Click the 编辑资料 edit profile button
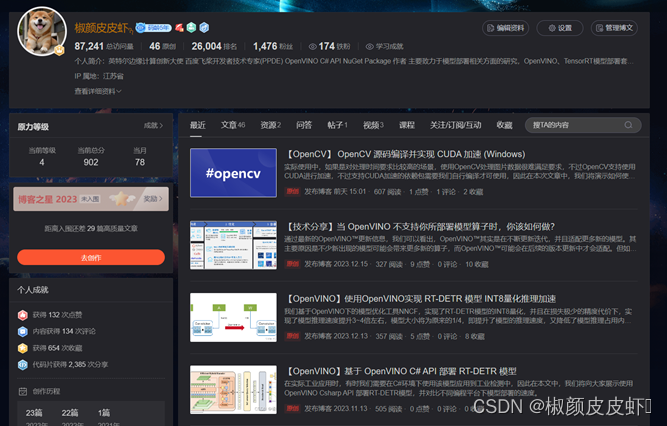The image size is (667, 426). (505, 28)
